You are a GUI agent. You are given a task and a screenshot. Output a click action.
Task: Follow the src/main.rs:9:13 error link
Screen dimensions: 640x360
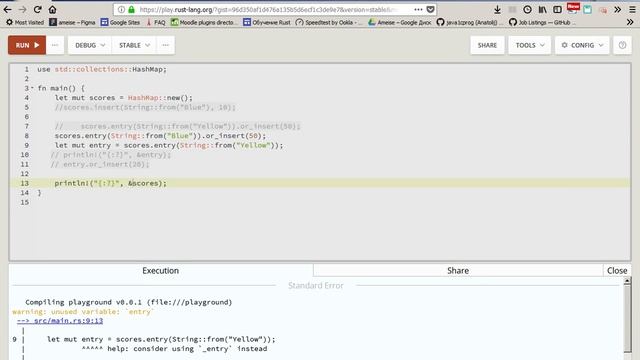[60, 321]
